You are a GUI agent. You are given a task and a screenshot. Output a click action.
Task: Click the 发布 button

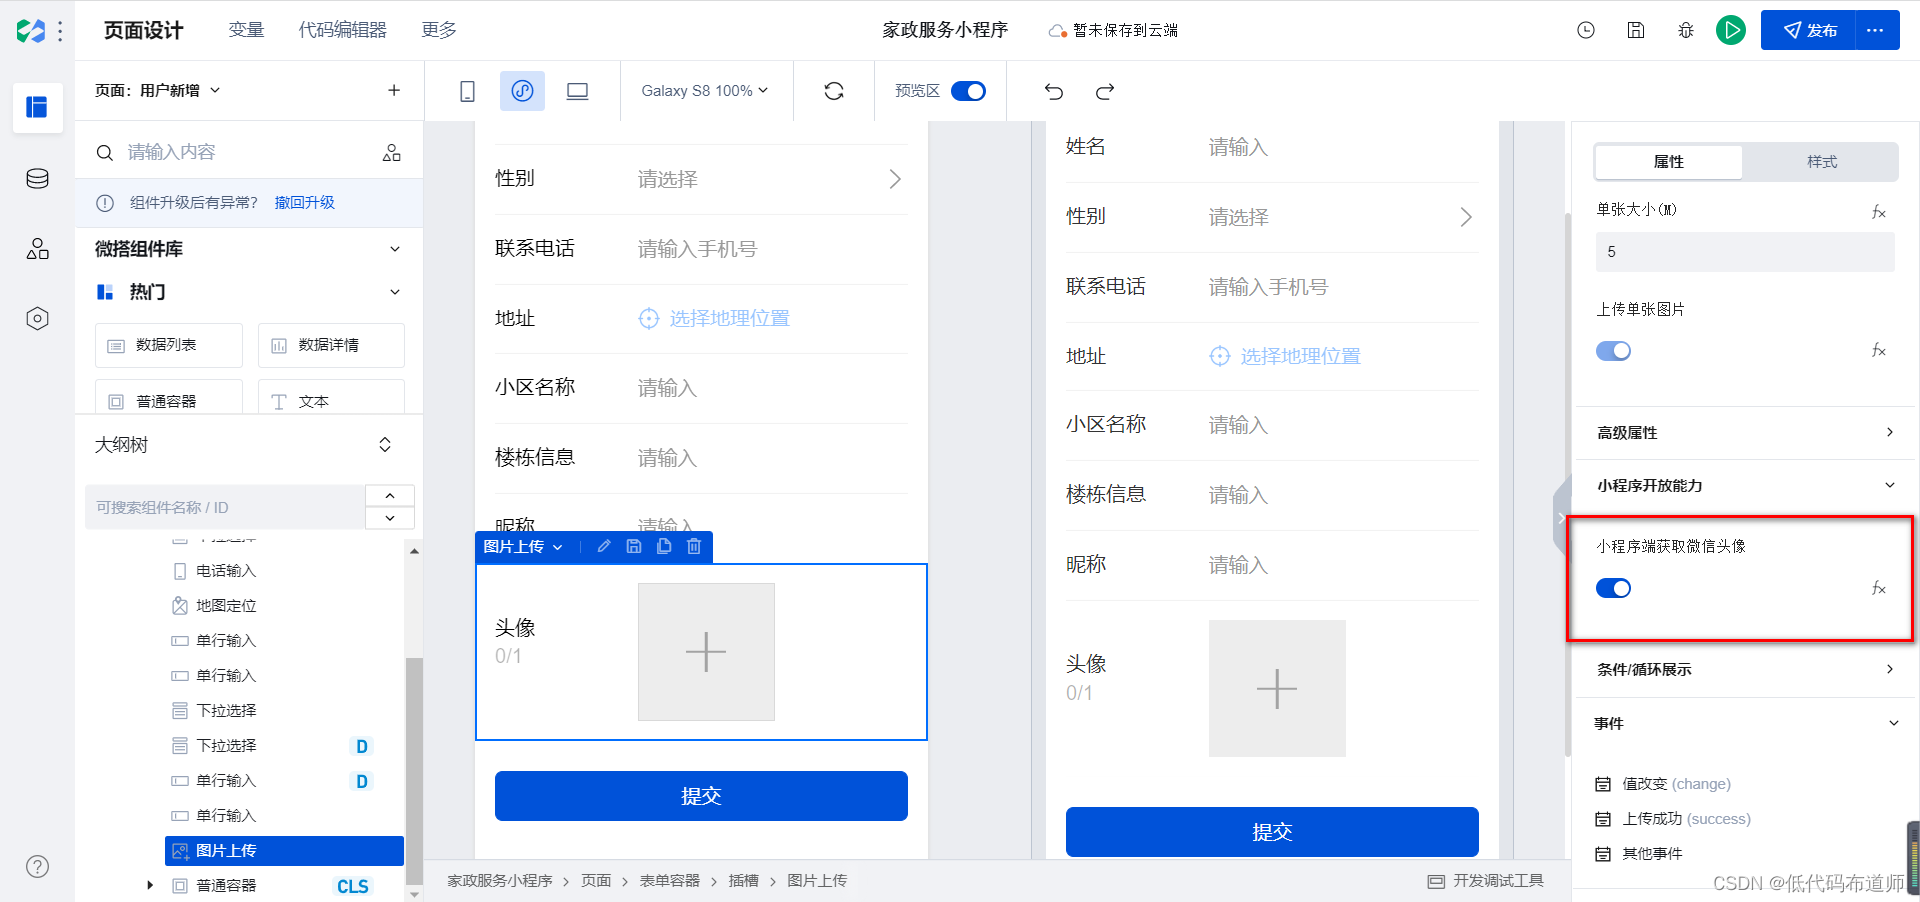(1808, 30)
